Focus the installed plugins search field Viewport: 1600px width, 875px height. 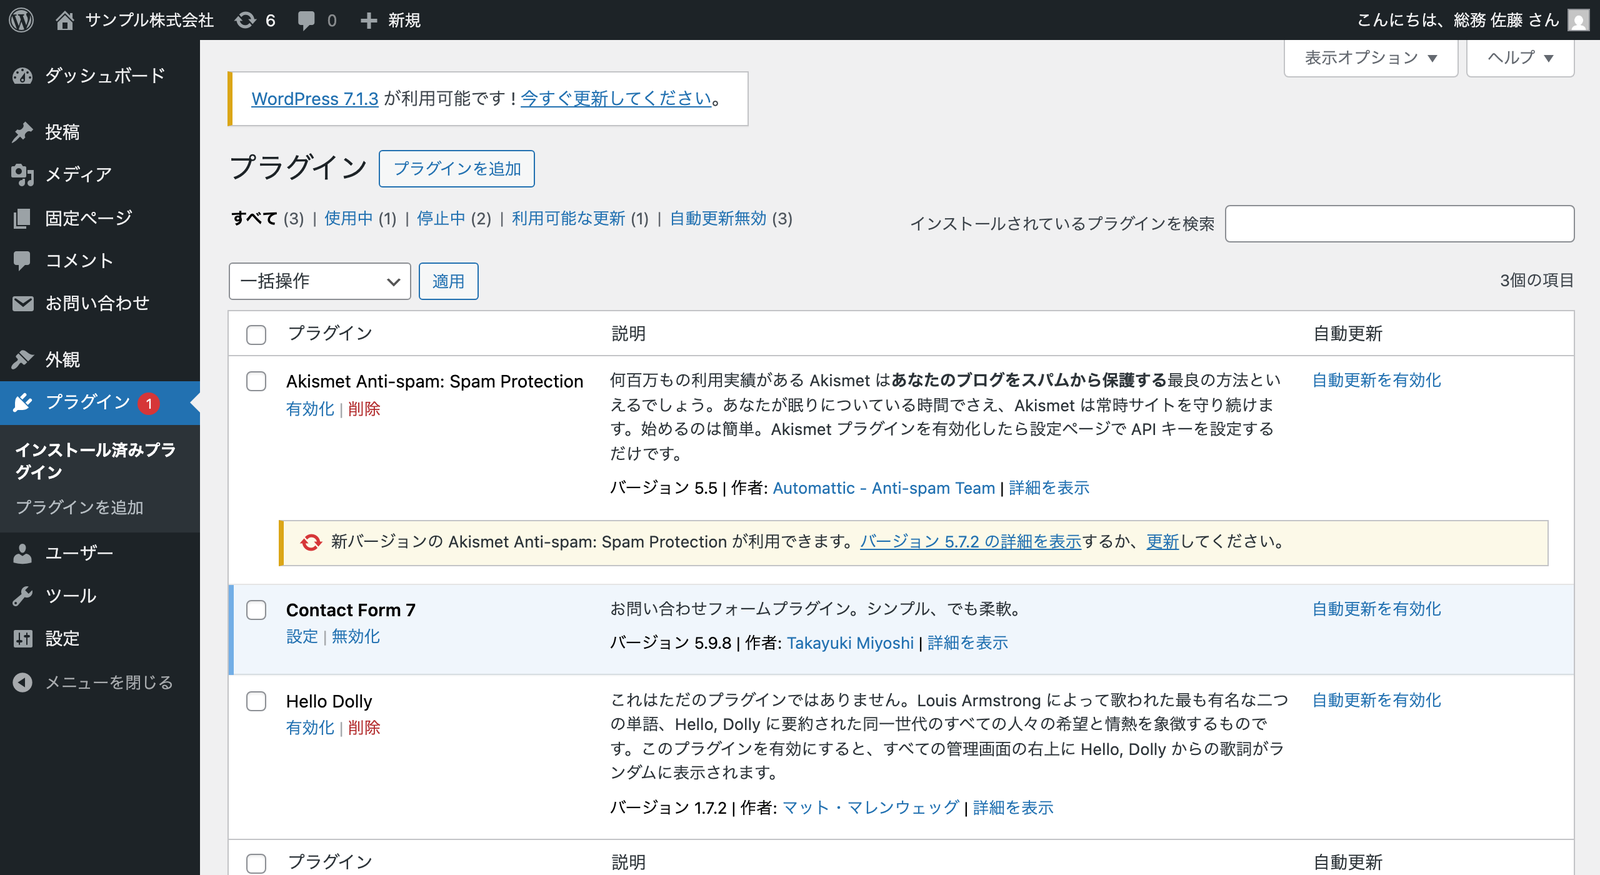tap(1400, 224)
